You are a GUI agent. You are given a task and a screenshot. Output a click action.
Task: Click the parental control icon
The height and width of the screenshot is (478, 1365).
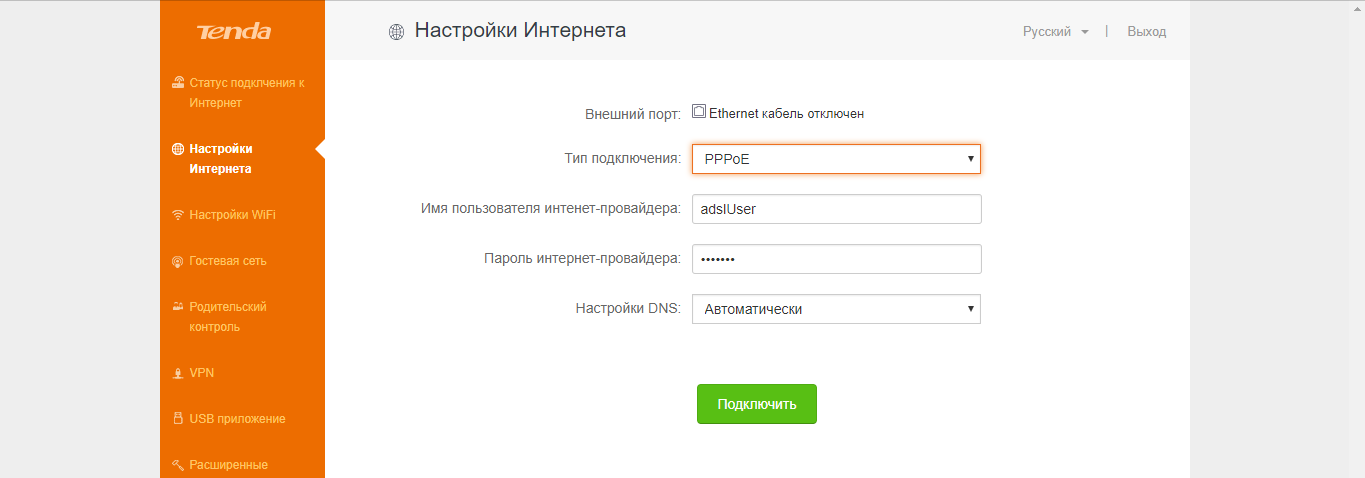(x=178, y=307)
